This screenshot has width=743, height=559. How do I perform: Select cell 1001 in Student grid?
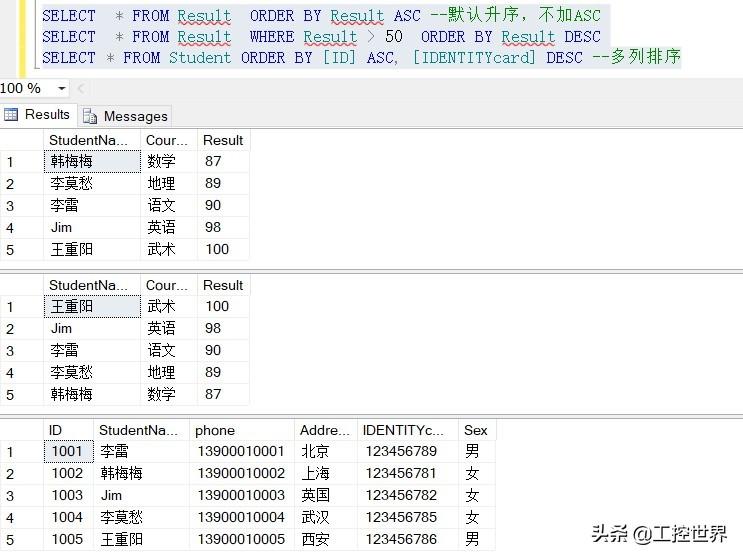coord(68,451)
